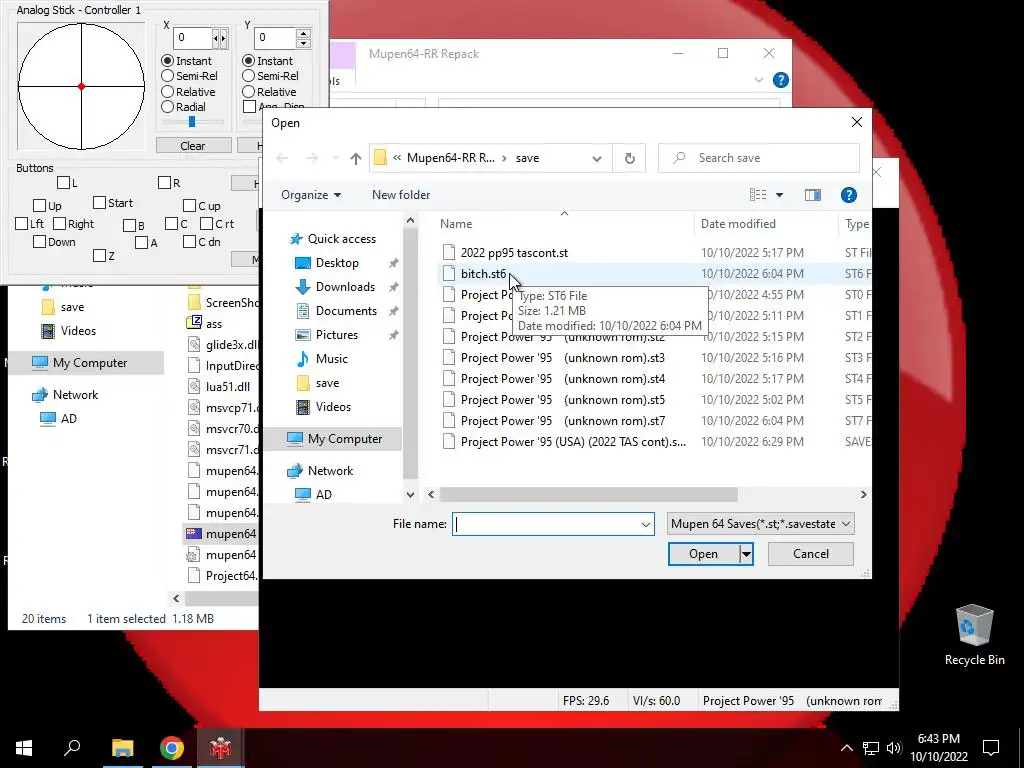
Task: Sort by the Name column header
Action: coord(456,224)
